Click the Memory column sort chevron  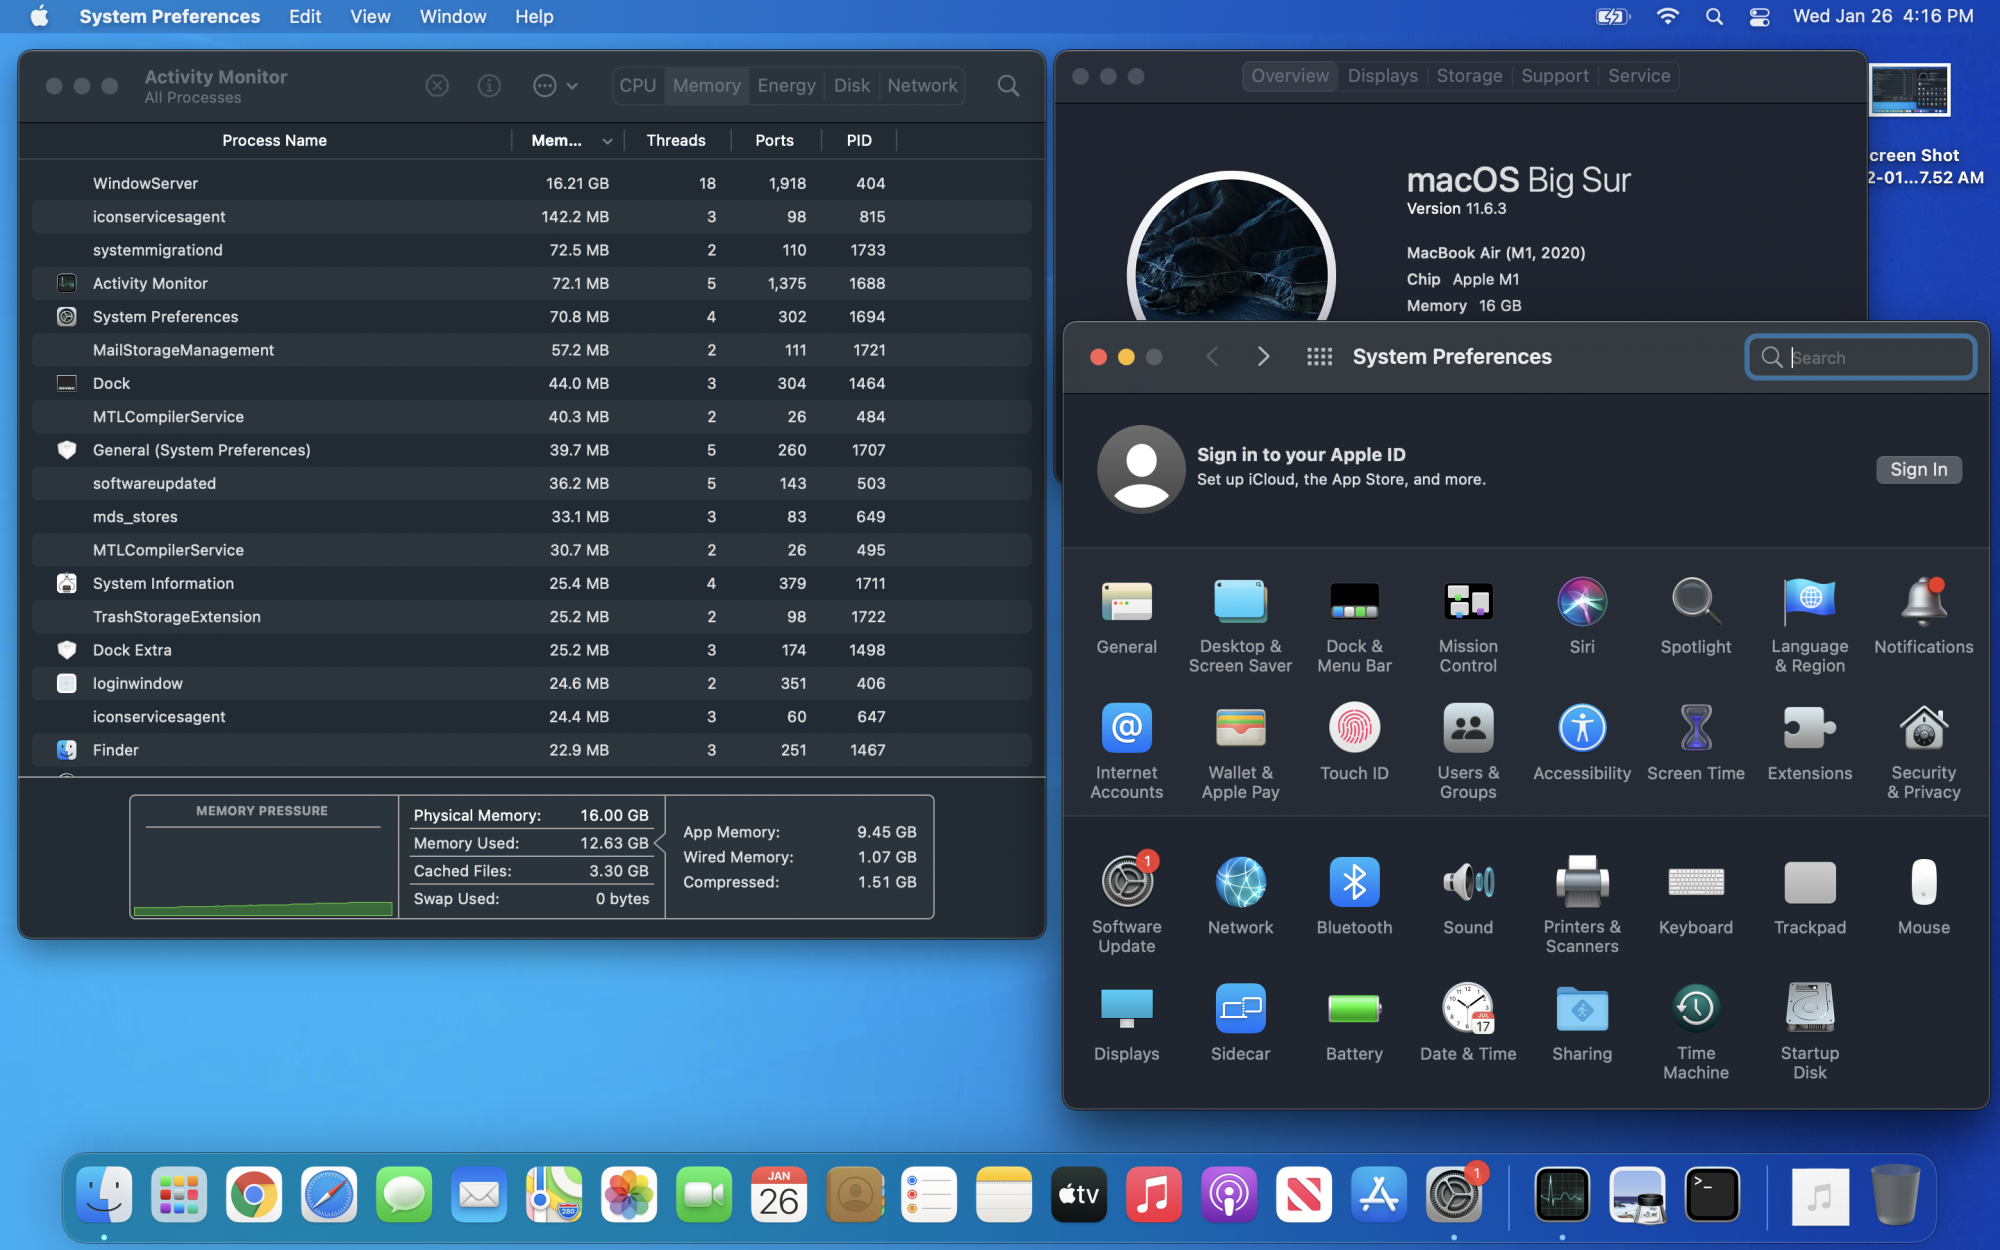[x=607, y=141]
